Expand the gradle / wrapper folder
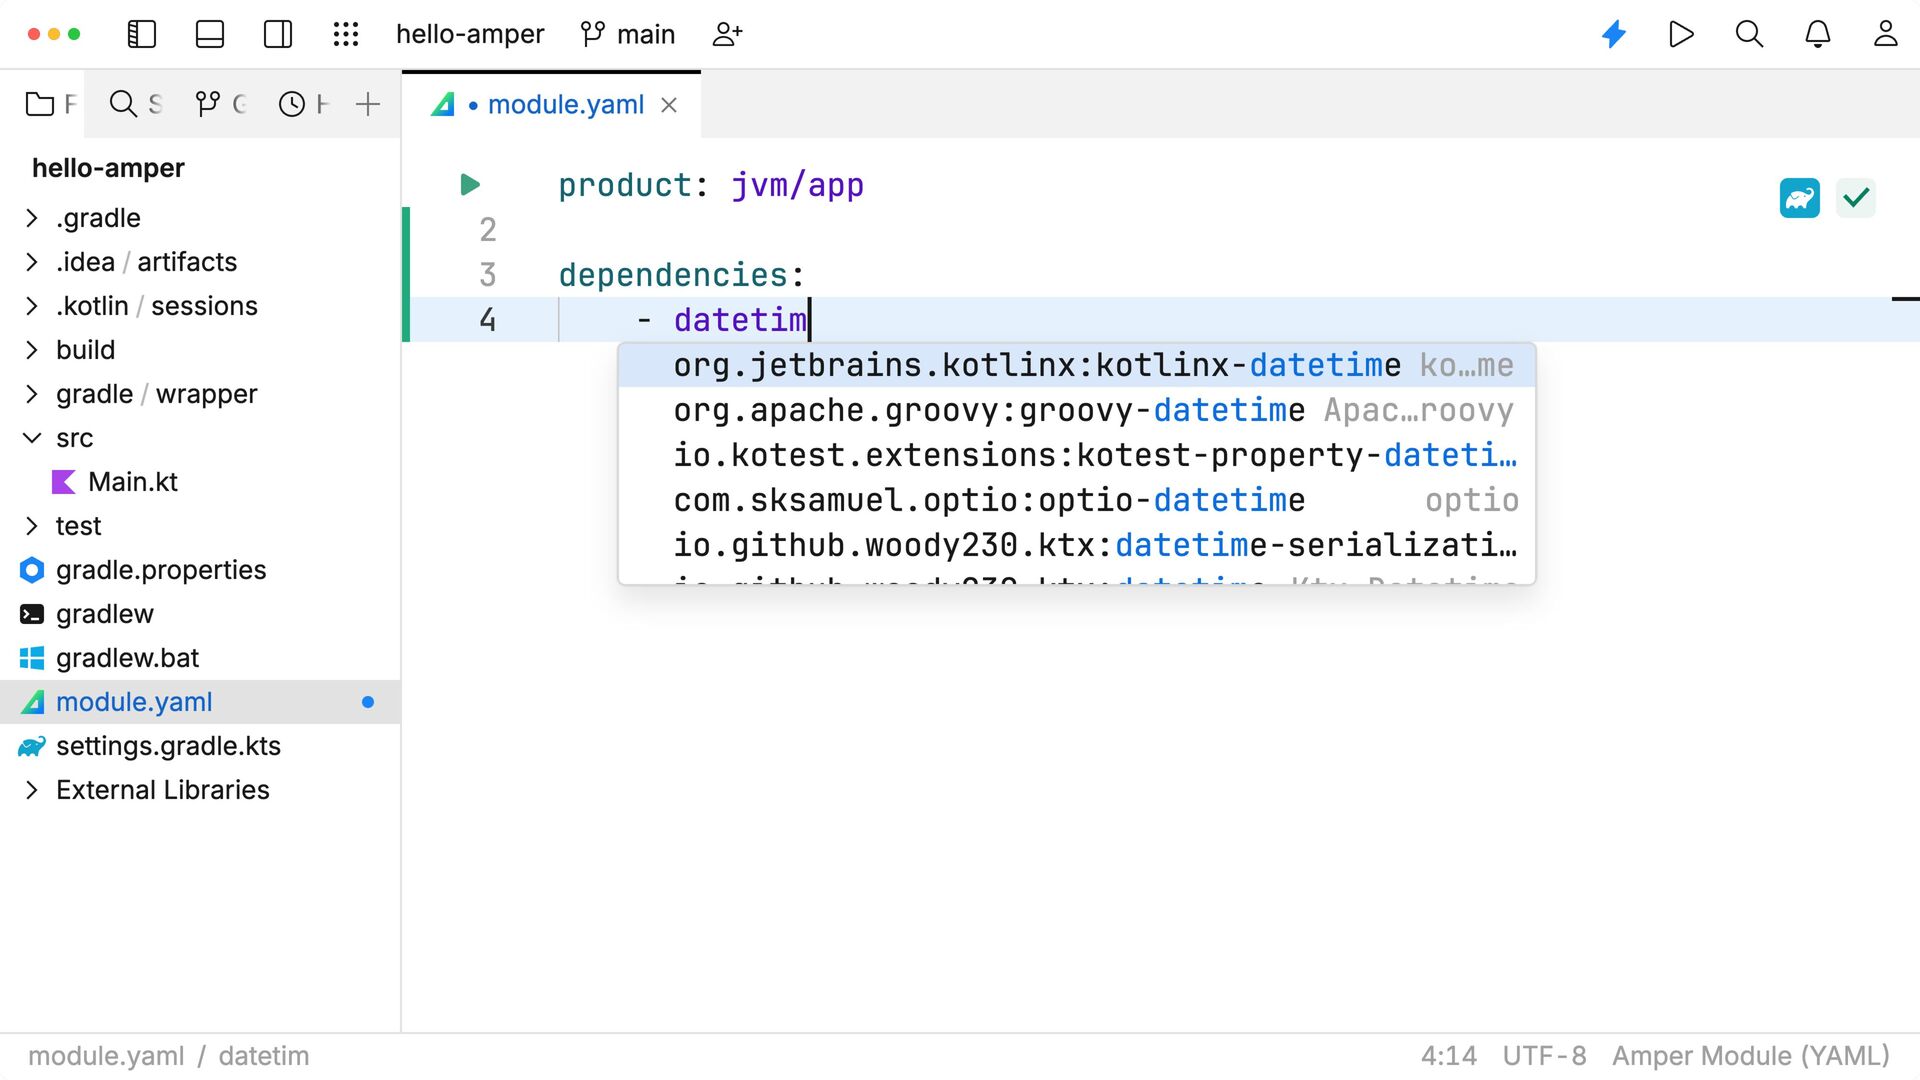Viewport: 1920px width, 1080px height. (x=32, y=394)
